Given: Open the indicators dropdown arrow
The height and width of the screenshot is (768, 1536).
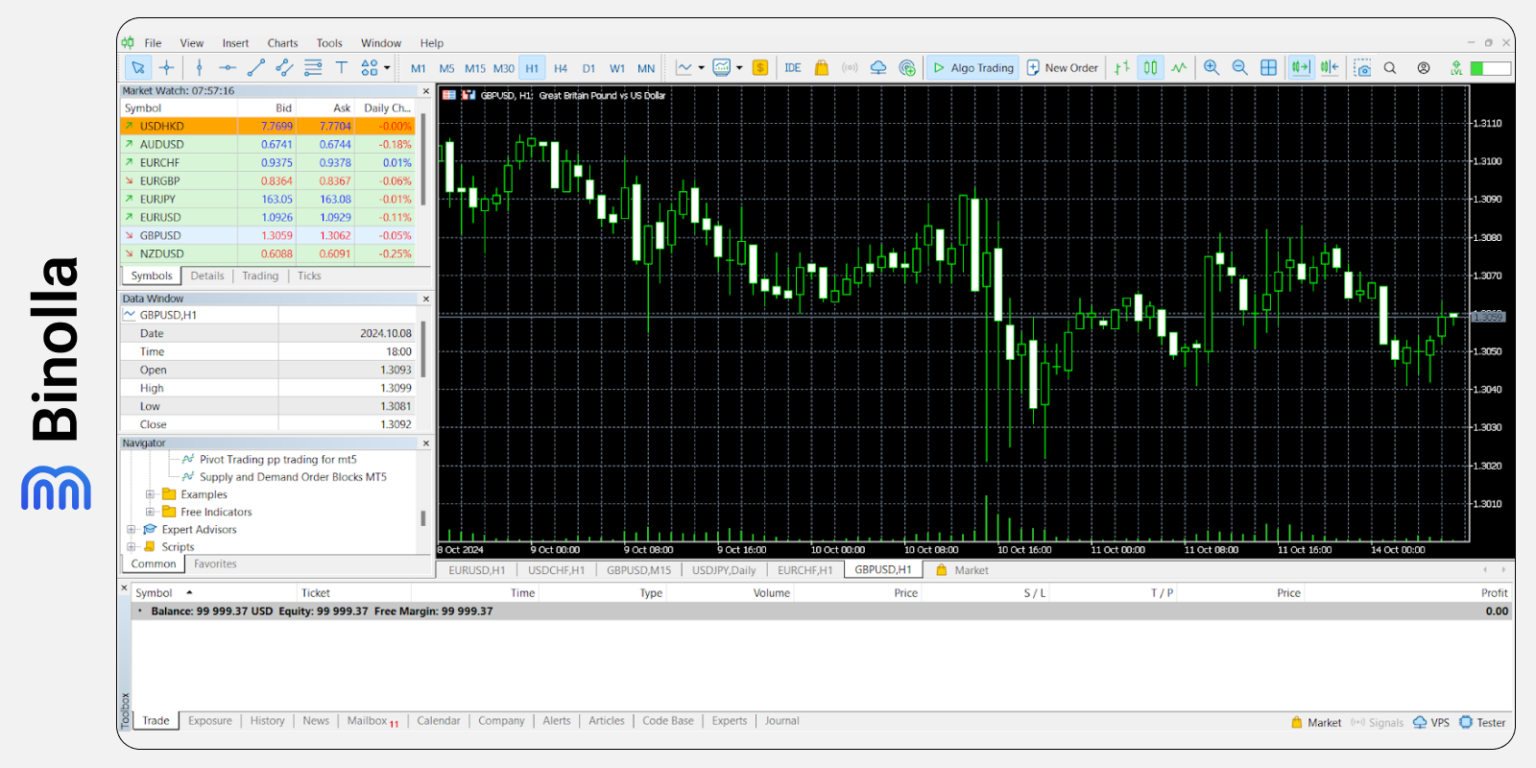Looking at the screenshot, I should 700,67.
